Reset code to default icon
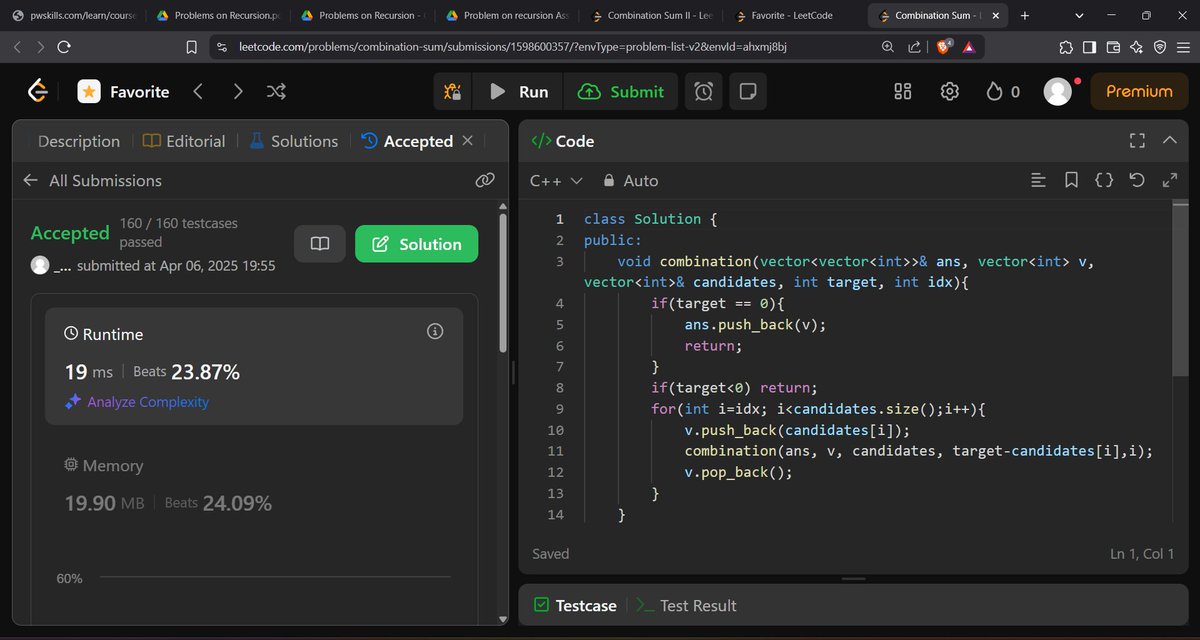 pos(1137,181)
